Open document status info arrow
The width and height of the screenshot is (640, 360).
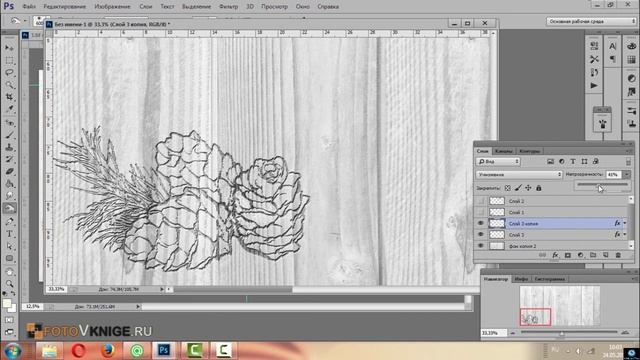pos(162,289)
